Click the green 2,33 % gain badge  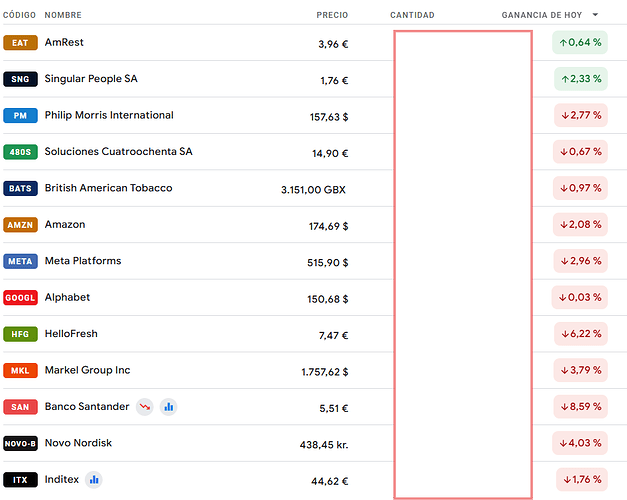click(581, 79)
